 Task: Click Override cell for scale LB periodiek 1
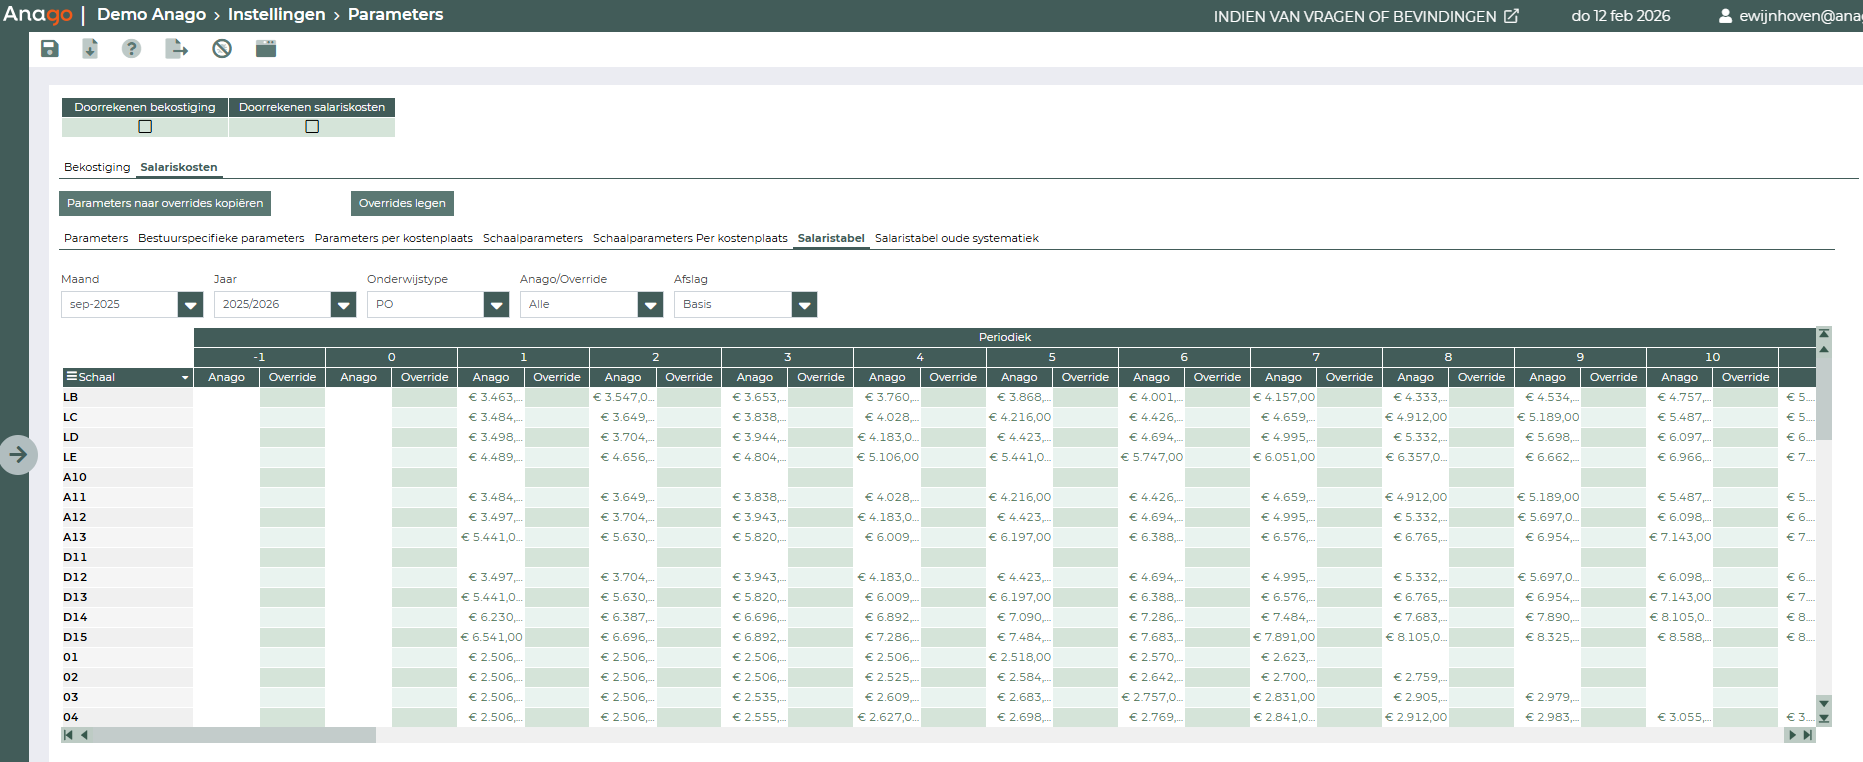pyautogui.click(x=557, y=397)
